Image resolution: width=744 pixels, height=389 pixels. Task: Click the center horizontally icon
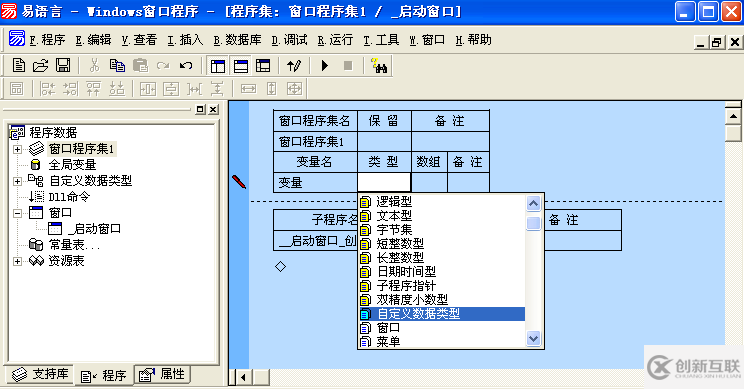point(148,89)
